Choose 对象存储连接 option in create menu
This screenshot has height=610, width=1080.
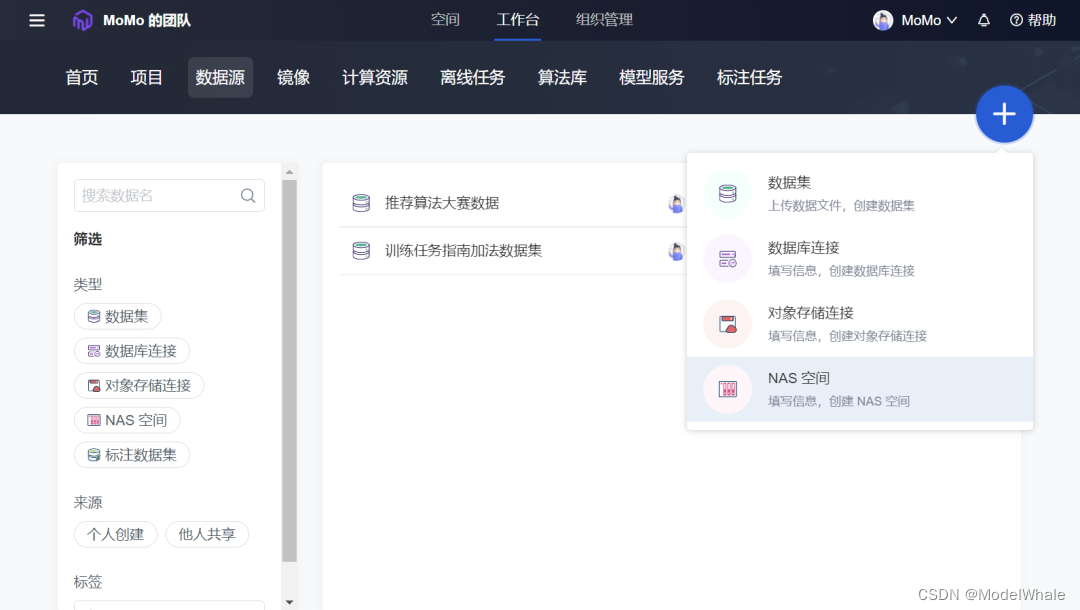point(860,324)
